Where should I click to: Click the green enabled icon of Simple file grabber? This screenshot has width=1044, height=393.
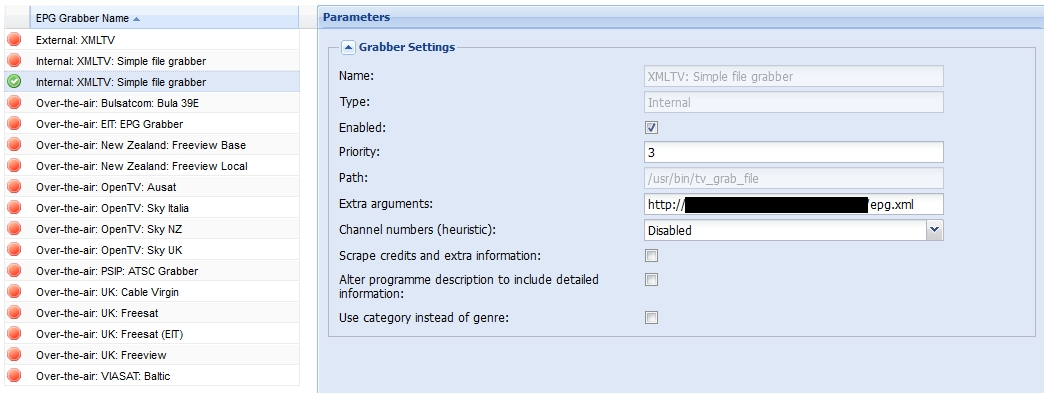tap(14, 82)
